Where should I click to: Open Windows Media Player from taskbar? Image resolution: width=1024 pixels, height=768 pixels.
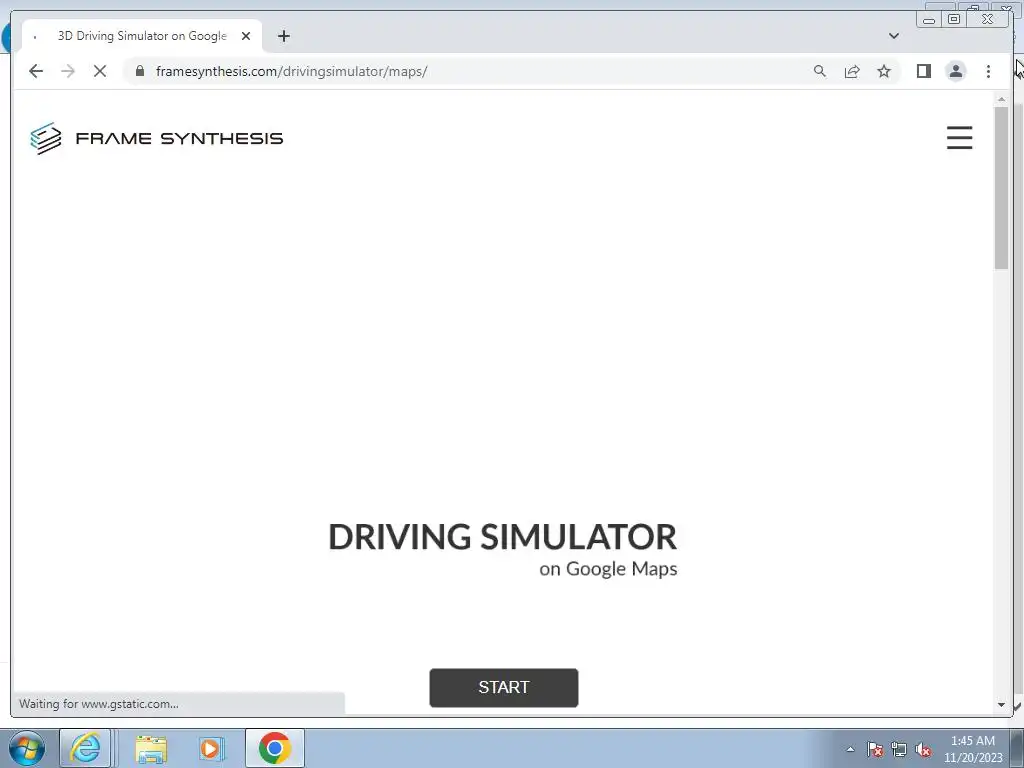(x=211, y=748)
